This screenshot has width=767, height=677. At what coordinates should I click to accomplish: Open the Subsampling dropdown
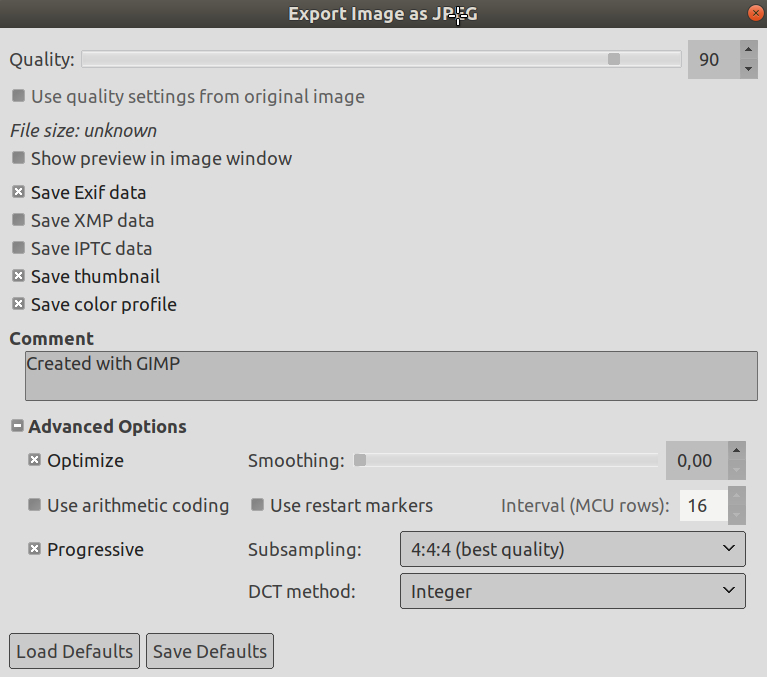pyautogui.click(x=573, y=549)
